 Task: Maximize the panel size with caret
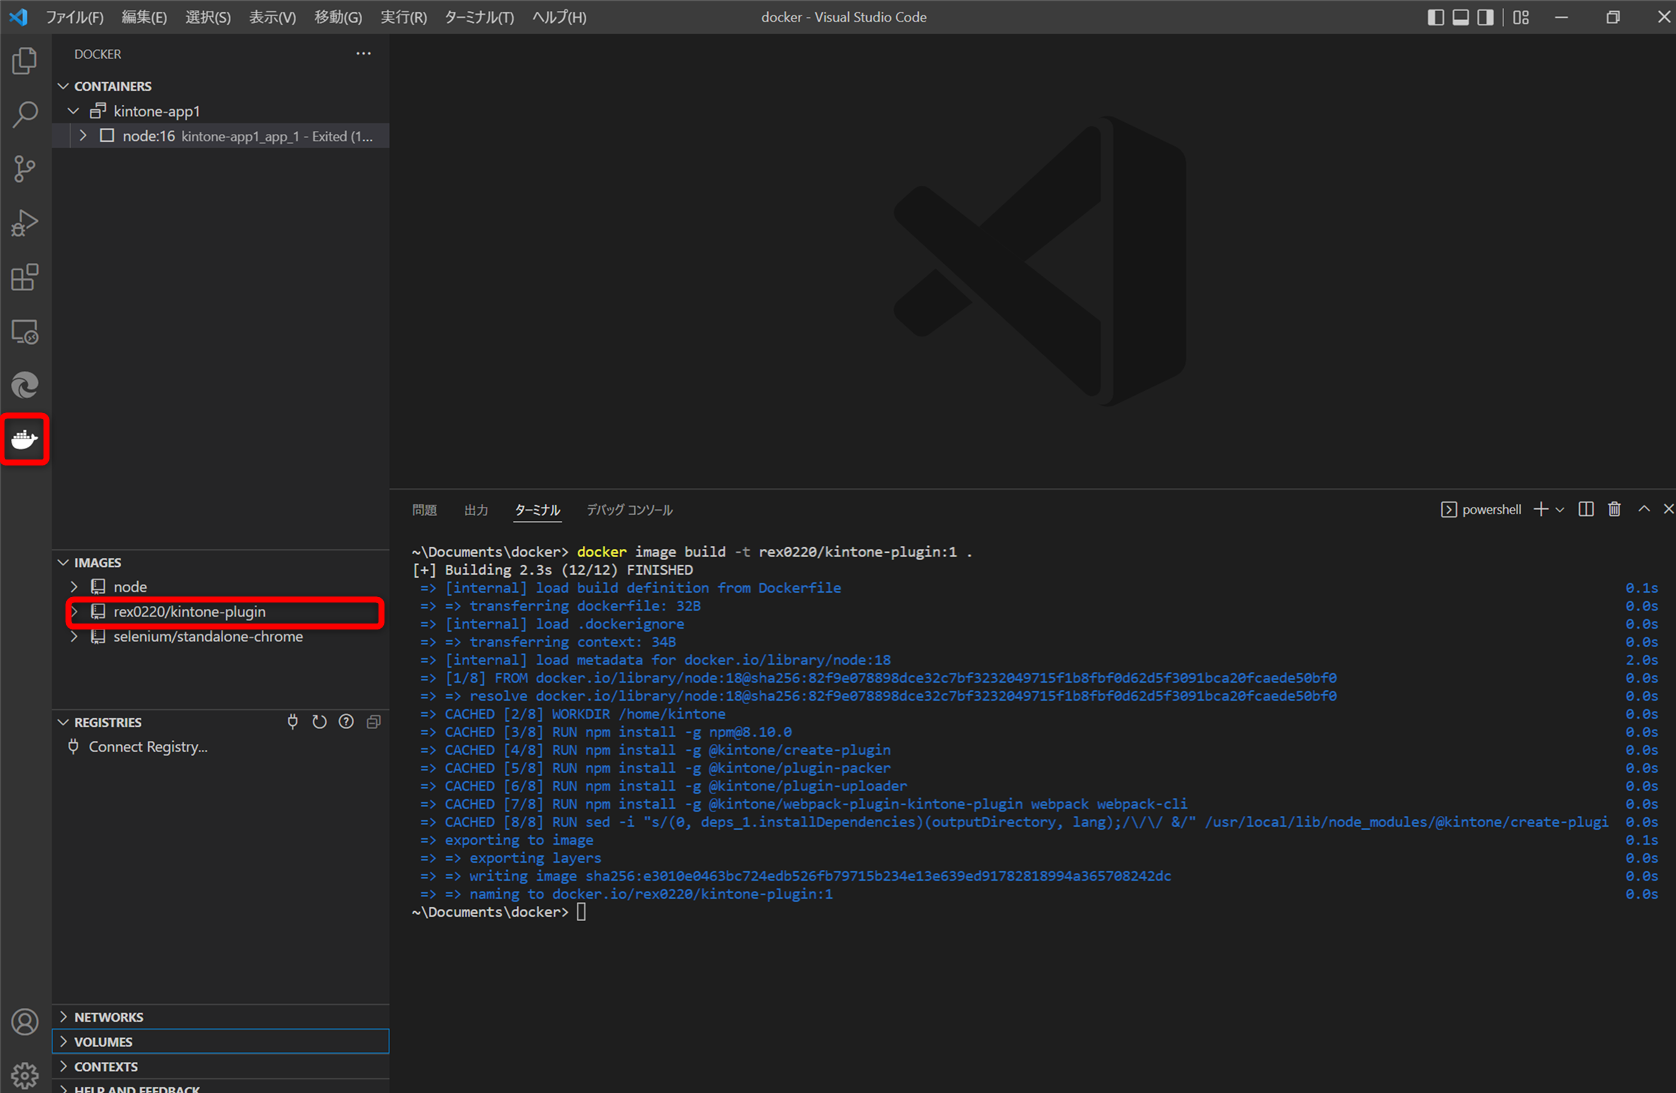(x=1643, y=510)
